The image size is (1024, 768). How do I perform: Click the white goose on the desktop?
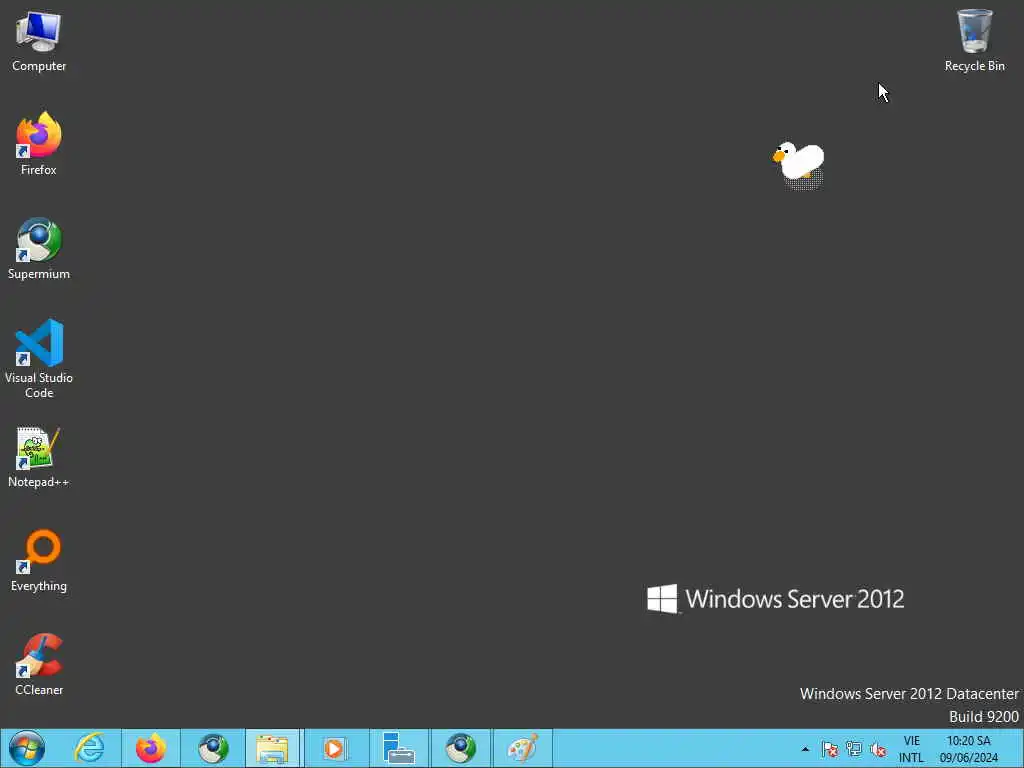tap(799, 161)
